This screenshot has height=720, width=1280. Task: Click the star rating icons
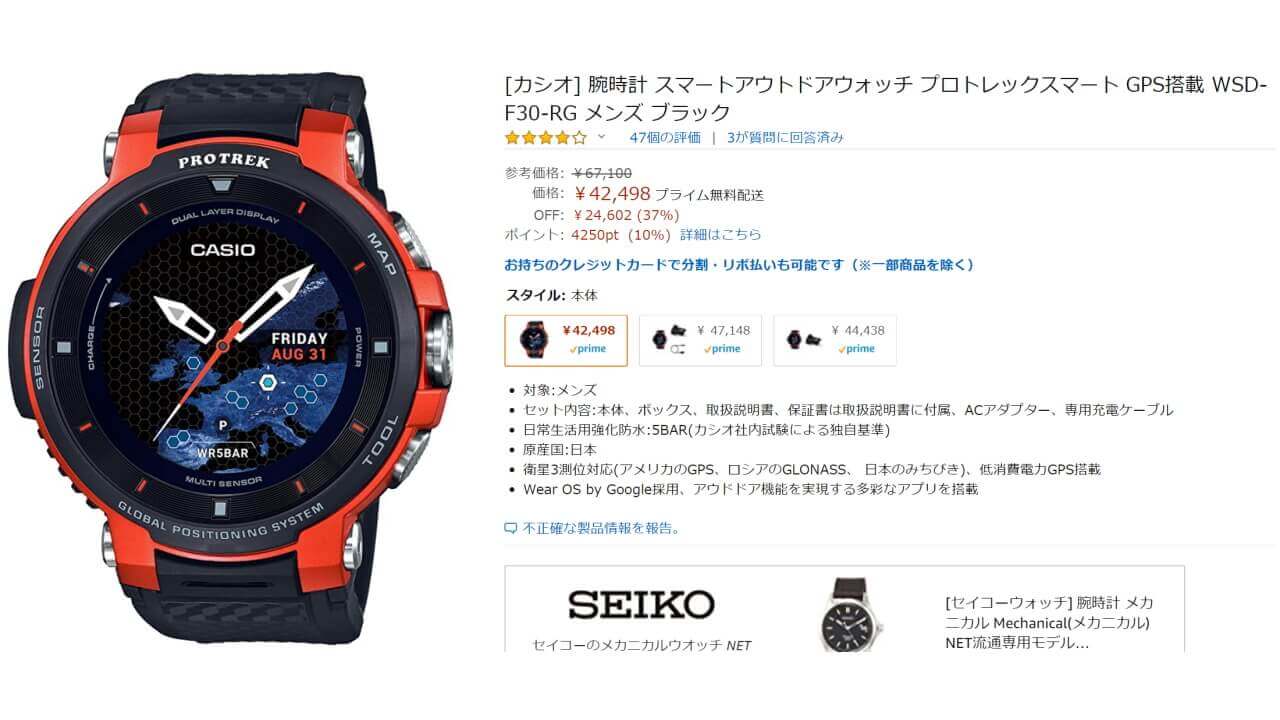546,137
